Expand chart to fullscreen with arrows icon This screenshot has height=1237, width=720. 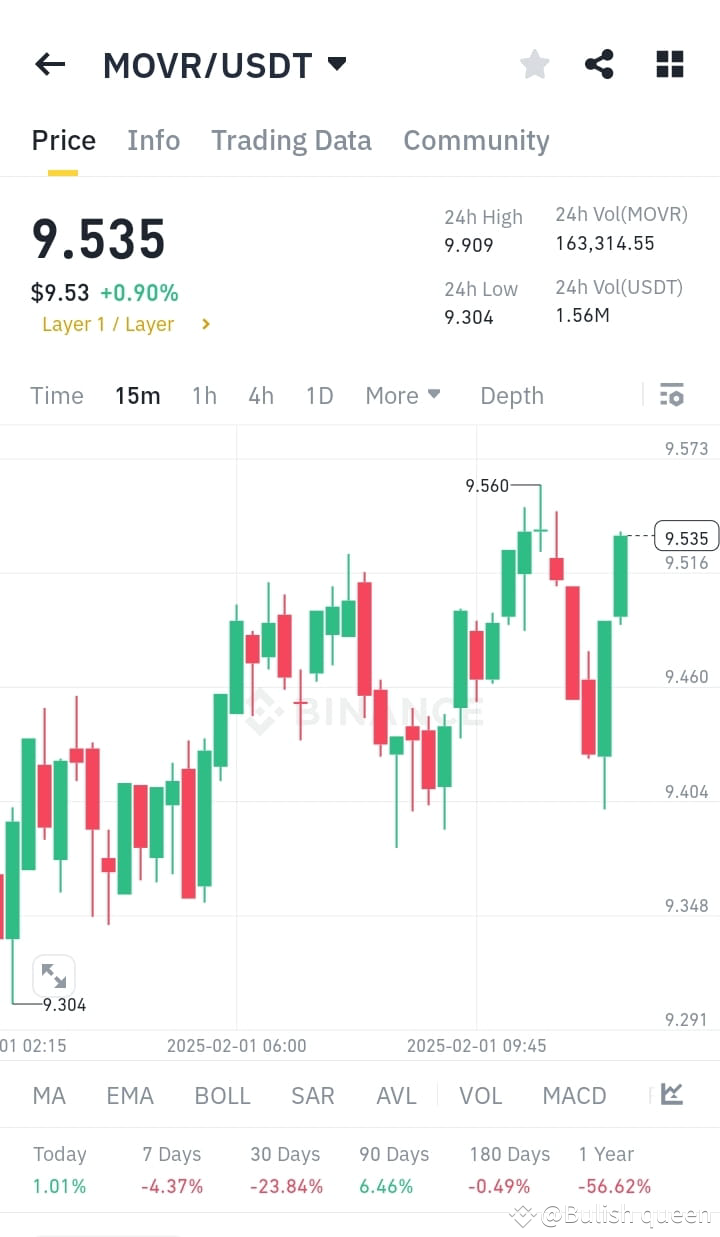(x=53, y=975)
